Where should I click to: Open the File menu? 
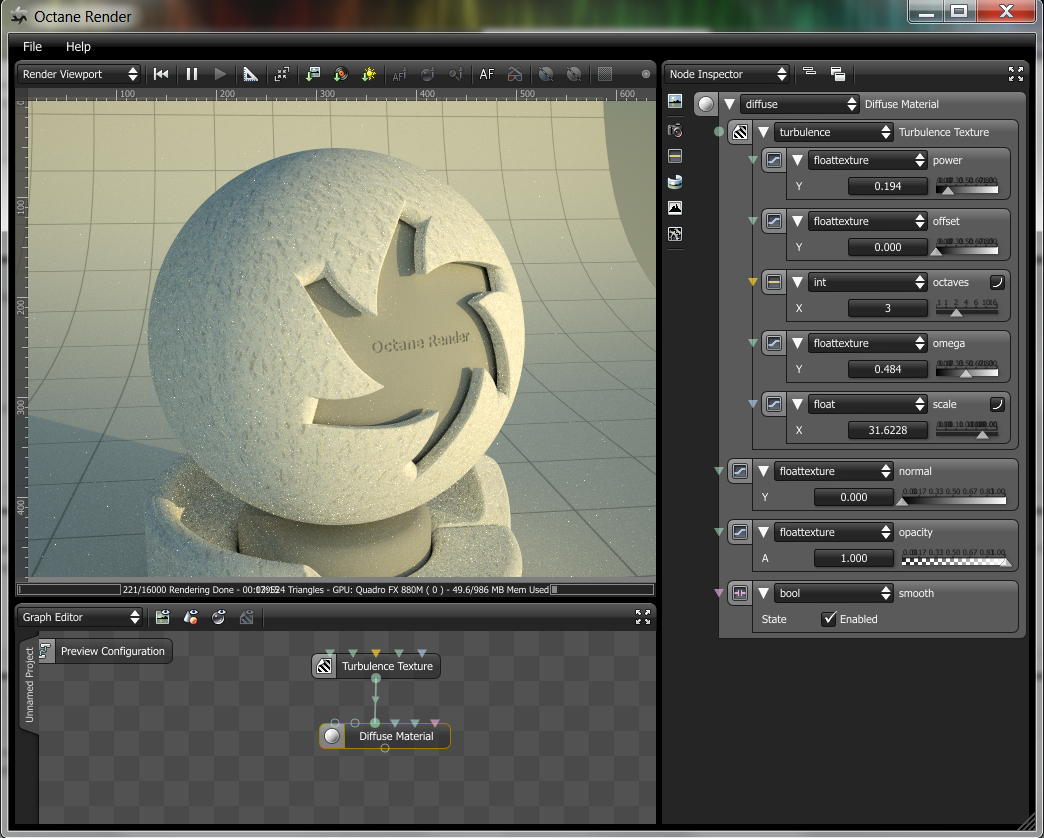32,47
